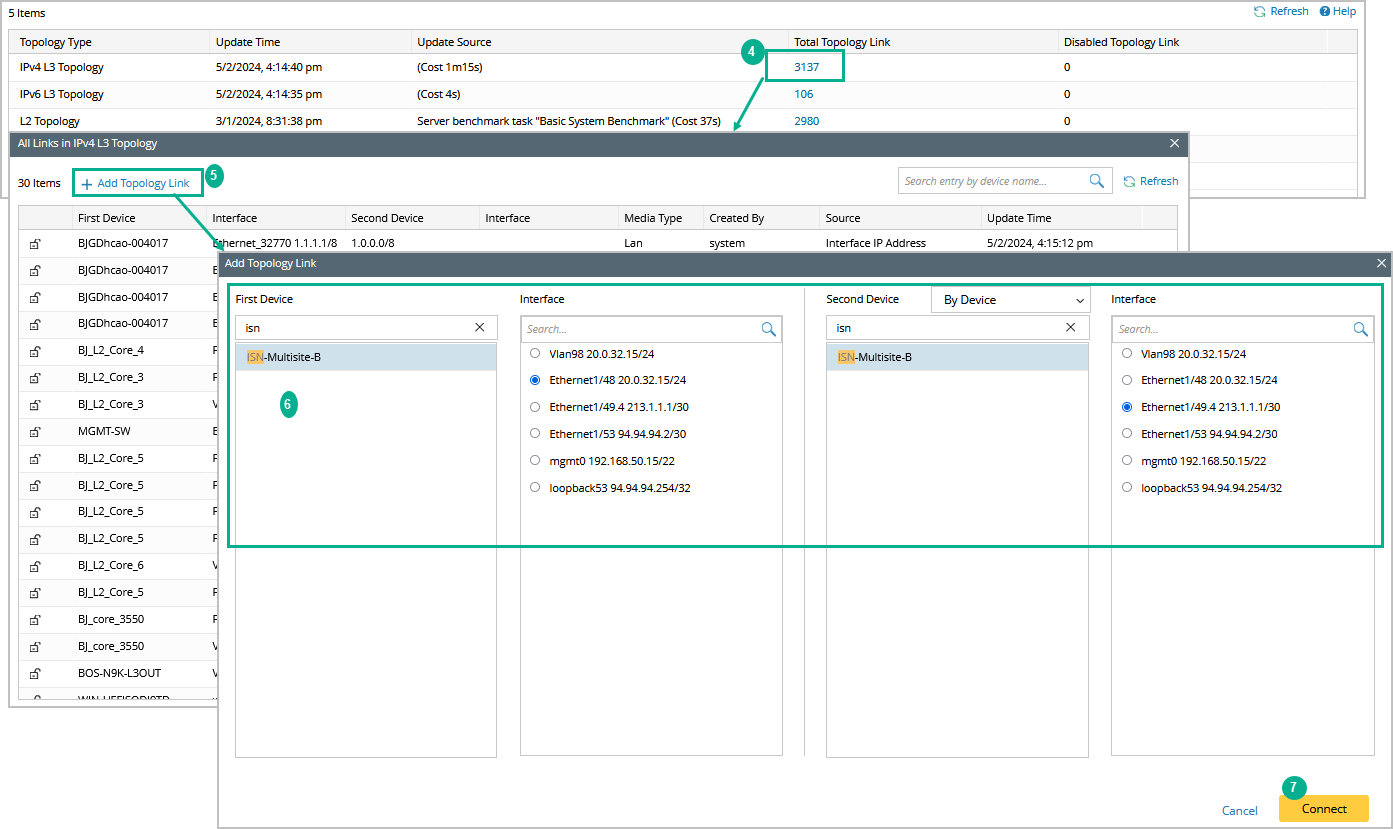Click the search magnifier in All Links dialog

click(x=1097, y=181)
